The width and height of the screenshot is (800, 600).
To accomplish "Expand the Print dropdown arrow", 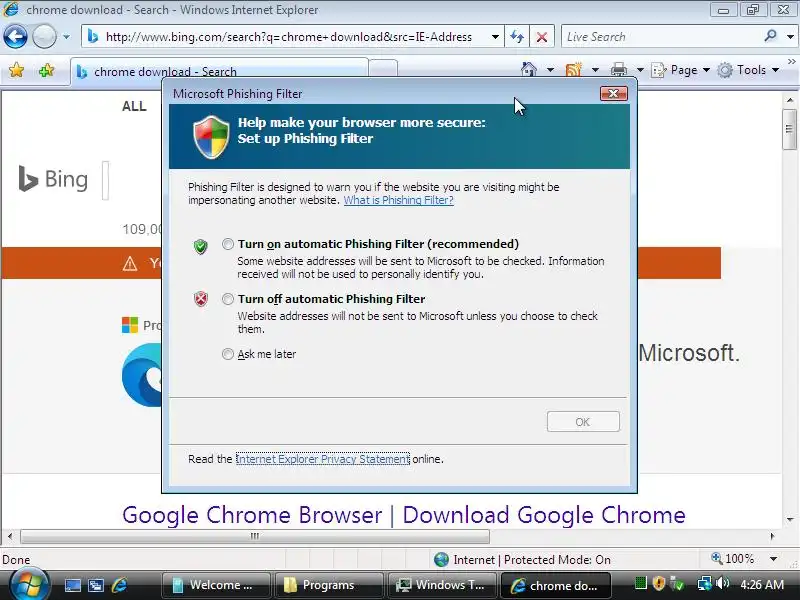I will tap(640, 70).
